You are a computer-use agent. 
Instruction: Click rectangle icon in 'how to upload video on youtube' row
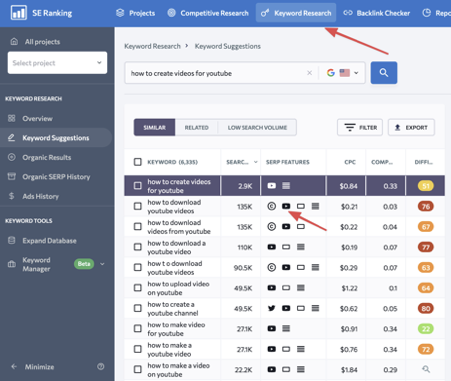[286, 288]
